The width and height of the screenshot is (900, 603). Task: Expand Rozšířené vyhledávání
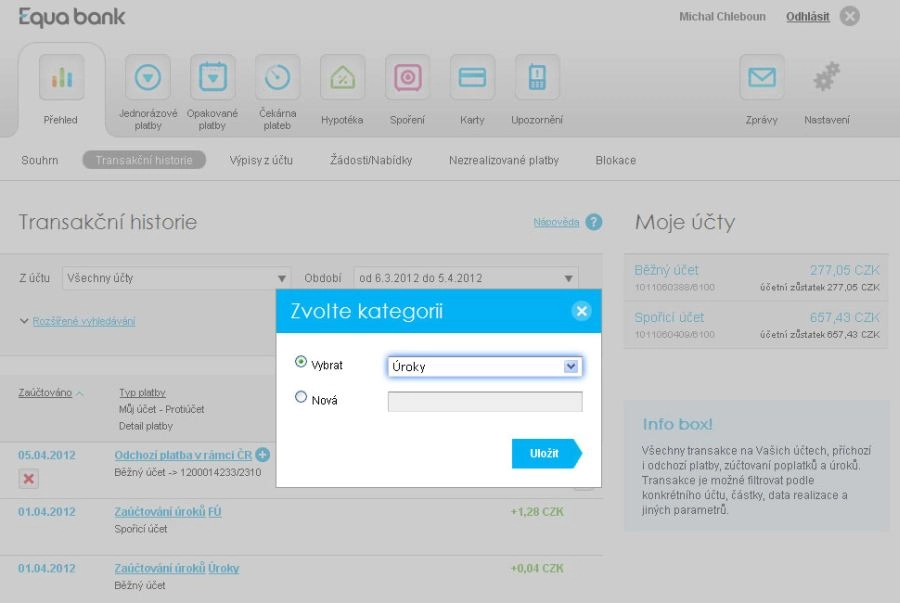click(x=83, y=321)
